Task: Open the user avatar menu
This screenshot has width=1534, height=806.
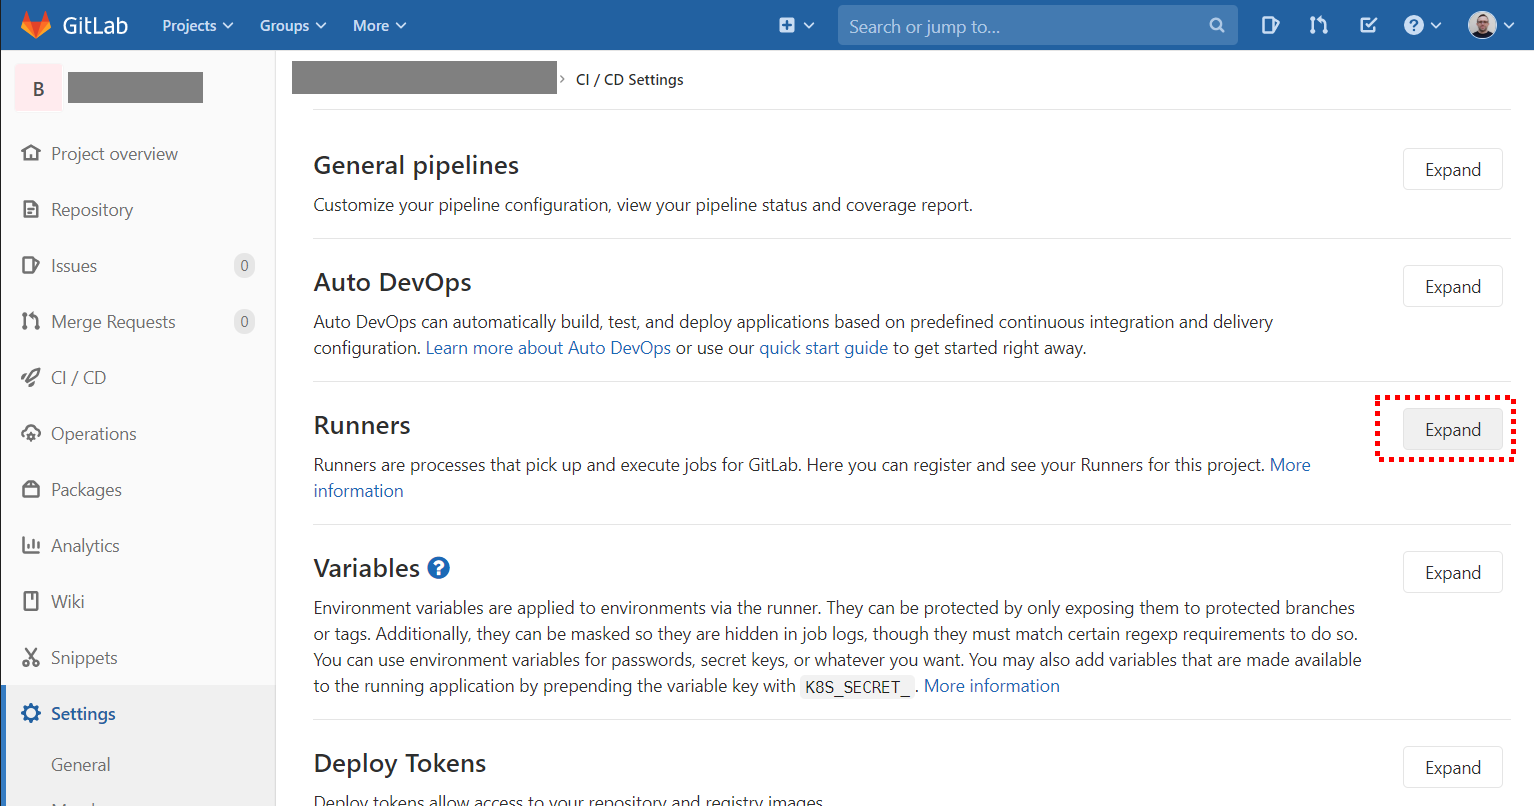Action: [1491, 25]
